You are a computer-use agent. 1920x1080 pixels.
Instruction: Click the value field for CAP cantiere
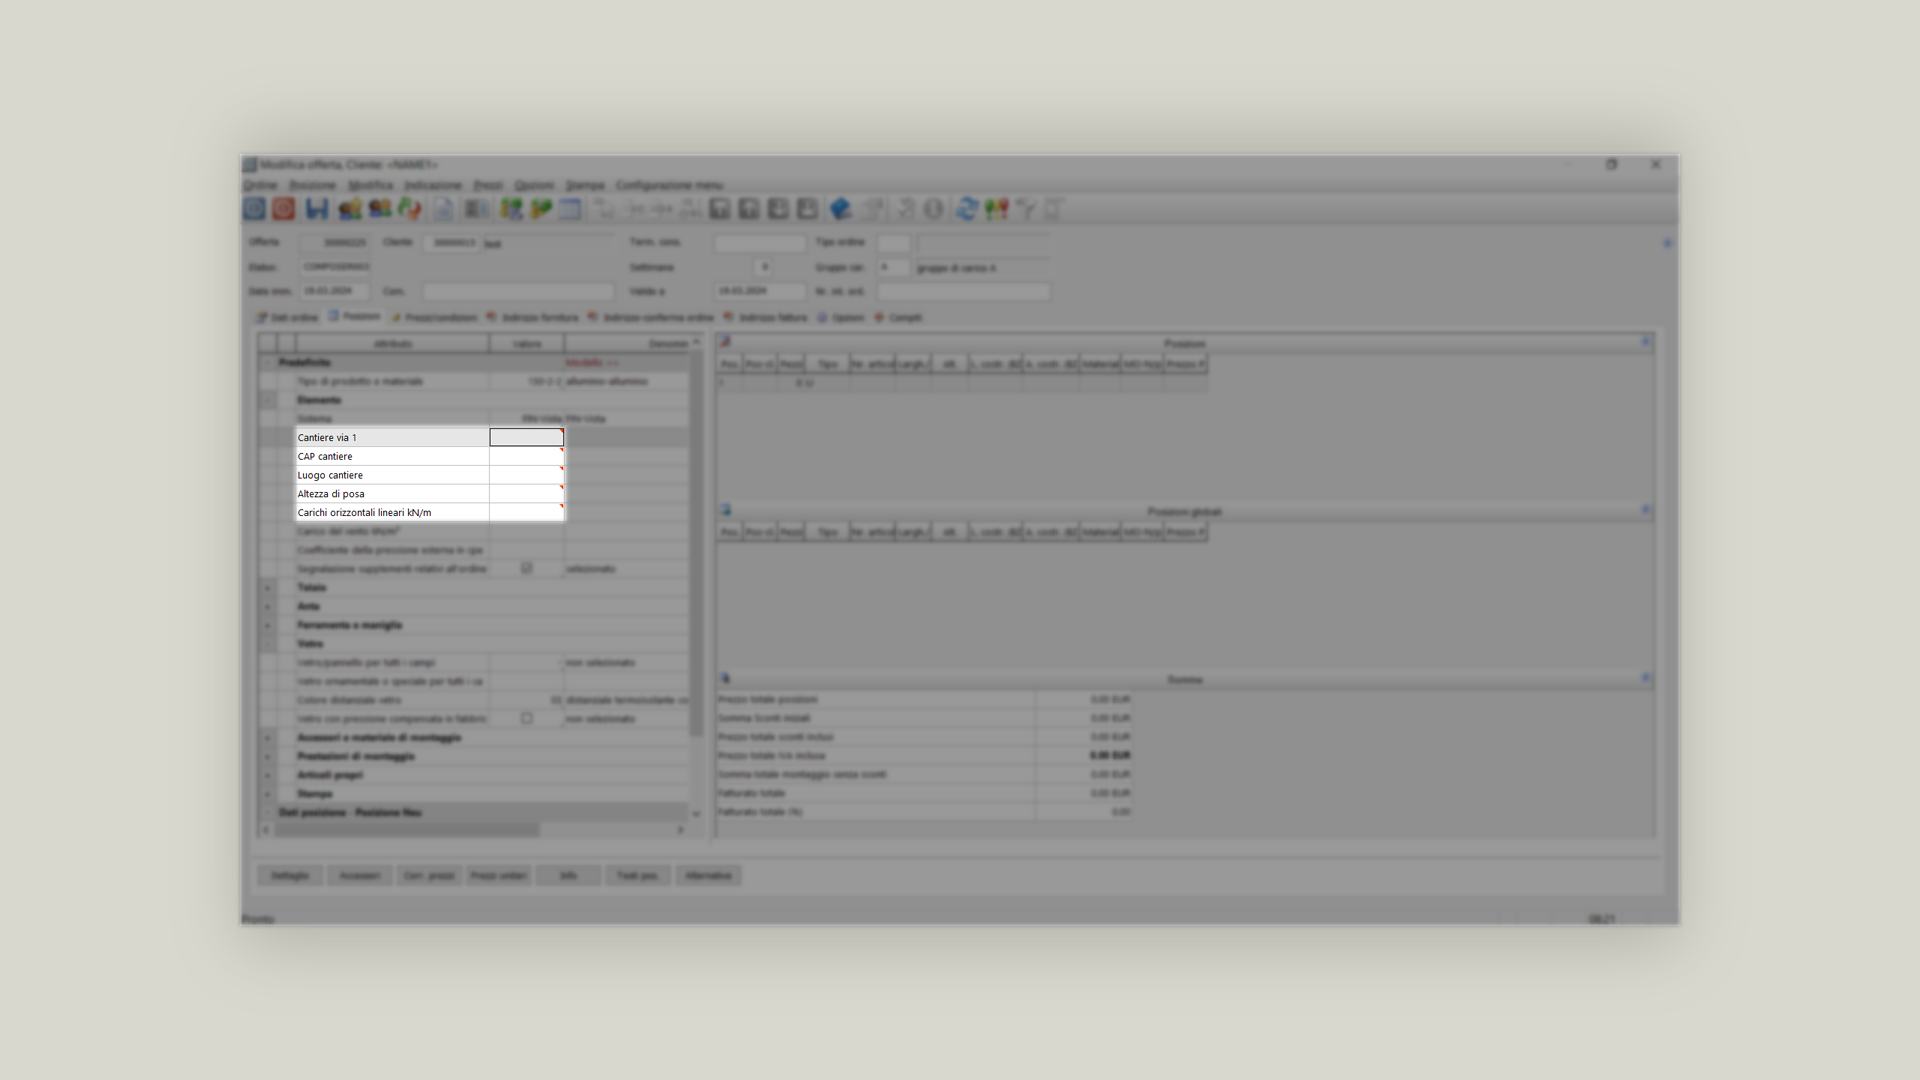coord(527,456)
